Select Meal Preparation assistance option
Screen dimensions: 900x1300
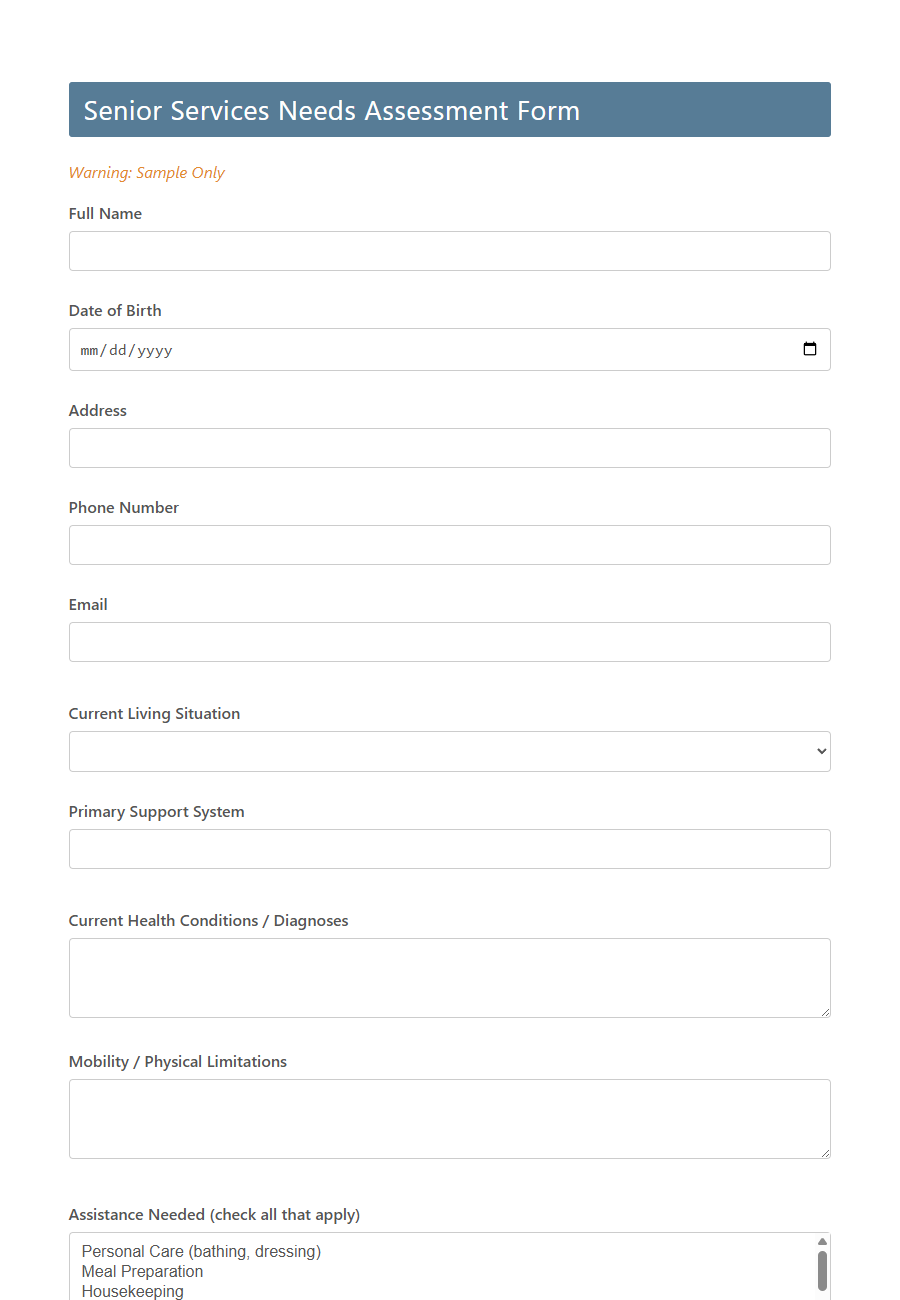142,1271
